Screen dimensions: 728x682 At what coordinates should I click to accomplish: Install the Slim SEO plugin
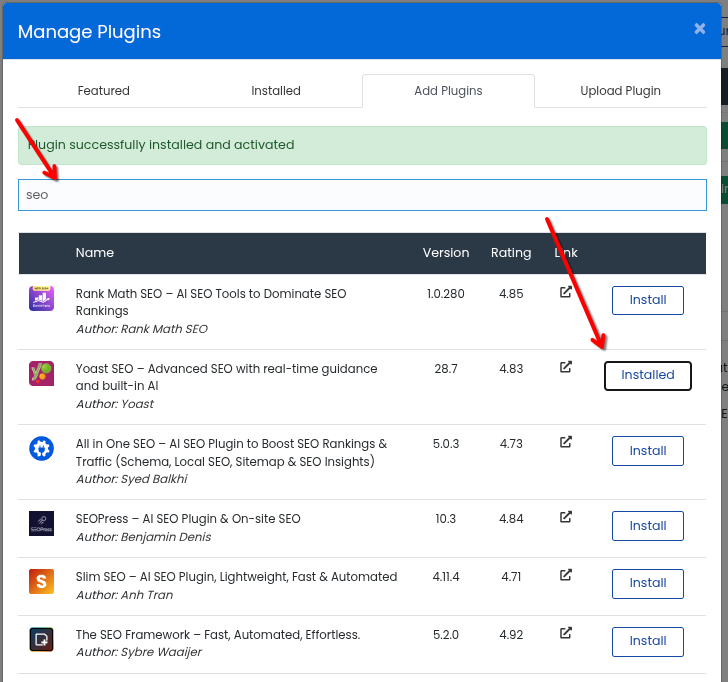(x=648, y=584)
